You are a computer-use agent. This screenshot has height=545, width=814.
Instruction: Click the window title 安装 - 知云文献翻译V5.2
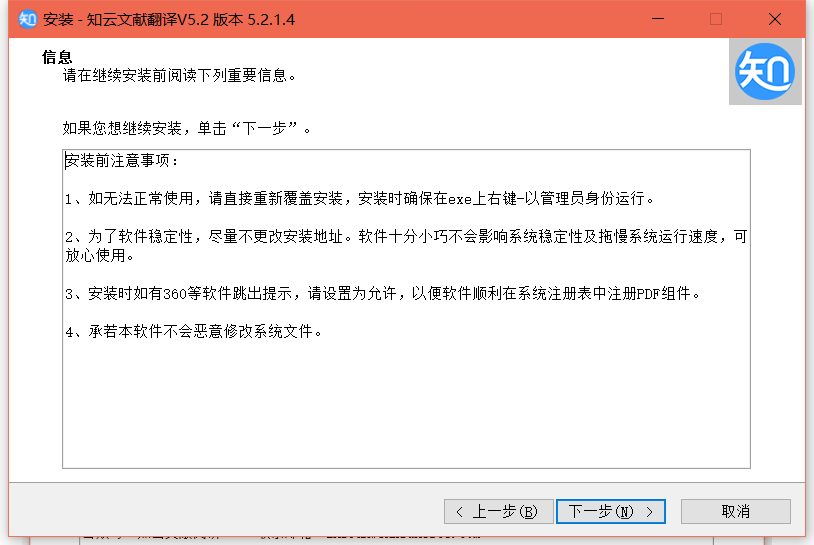click(169, 20)
